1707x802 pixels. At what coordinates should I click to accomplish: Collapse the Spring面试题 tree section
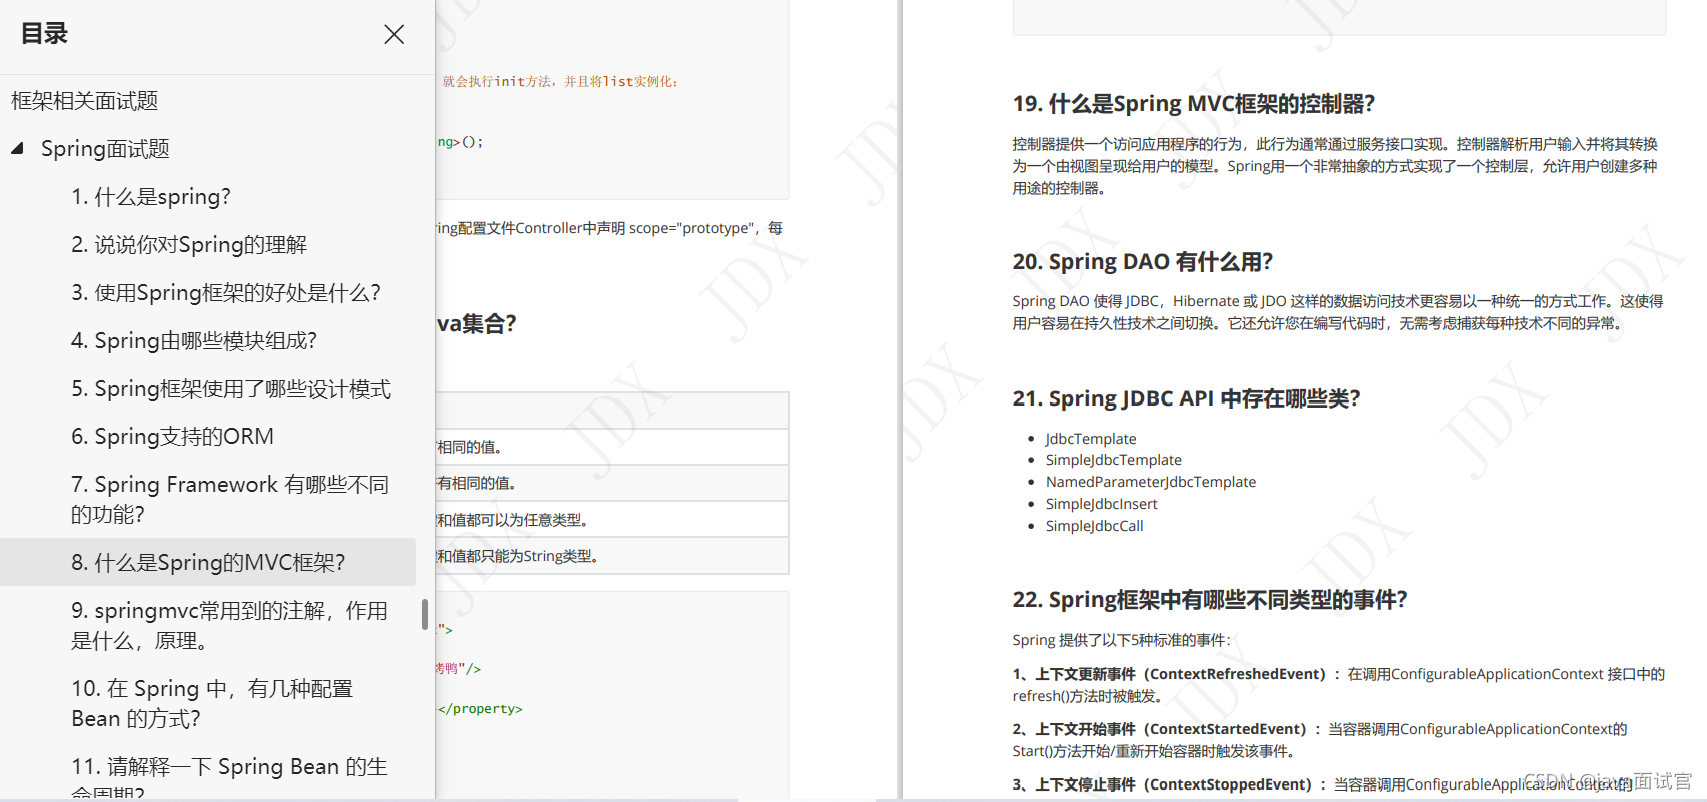(x=17, y=148)
